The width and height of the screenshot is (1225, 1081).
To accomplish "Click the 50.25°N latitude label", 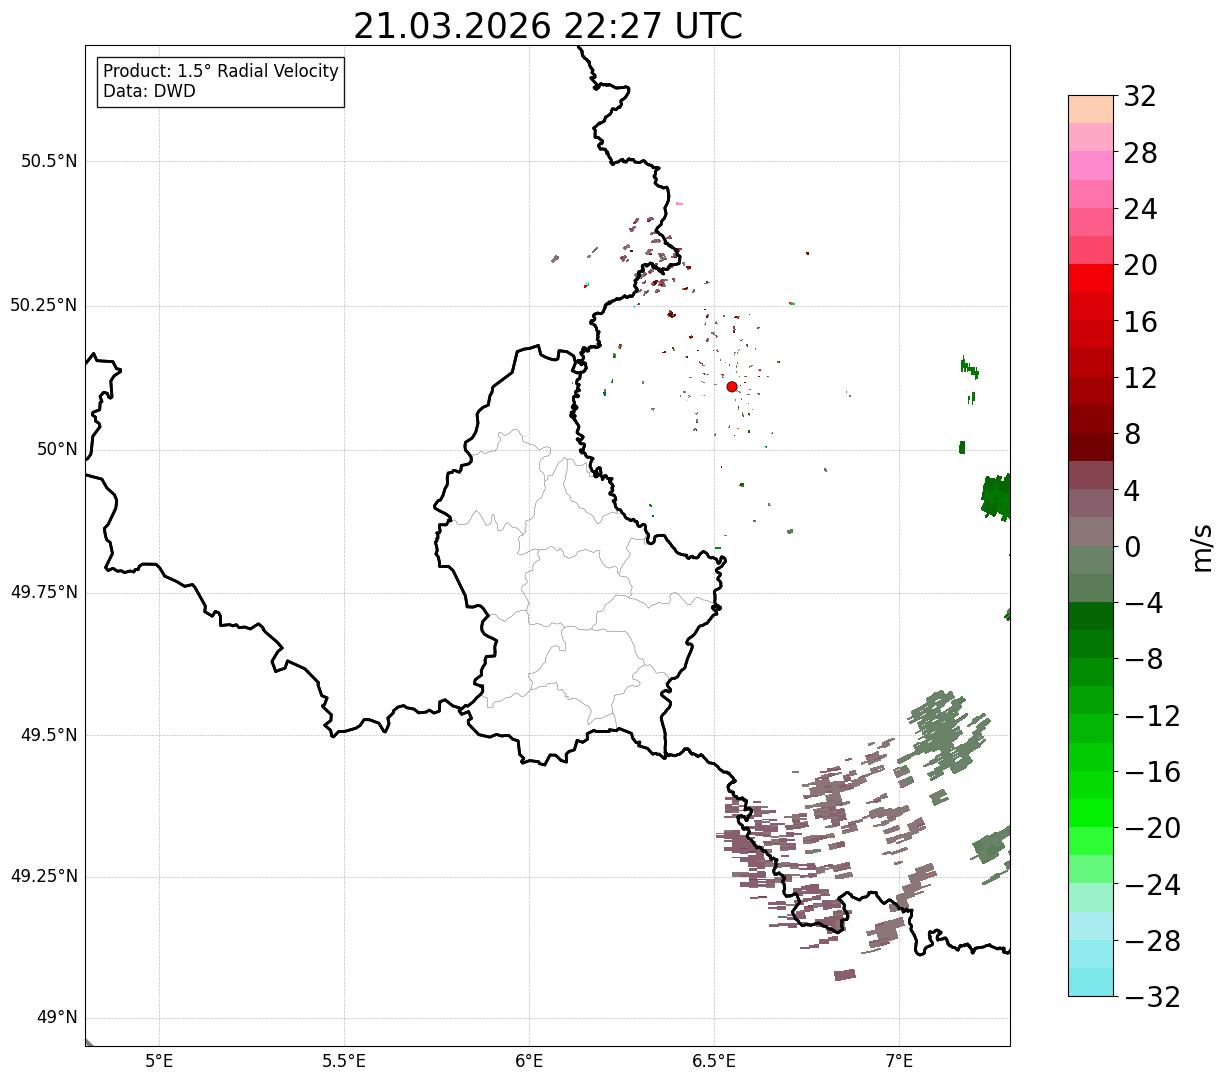I will pyautogui.click(x=44, y=305).
